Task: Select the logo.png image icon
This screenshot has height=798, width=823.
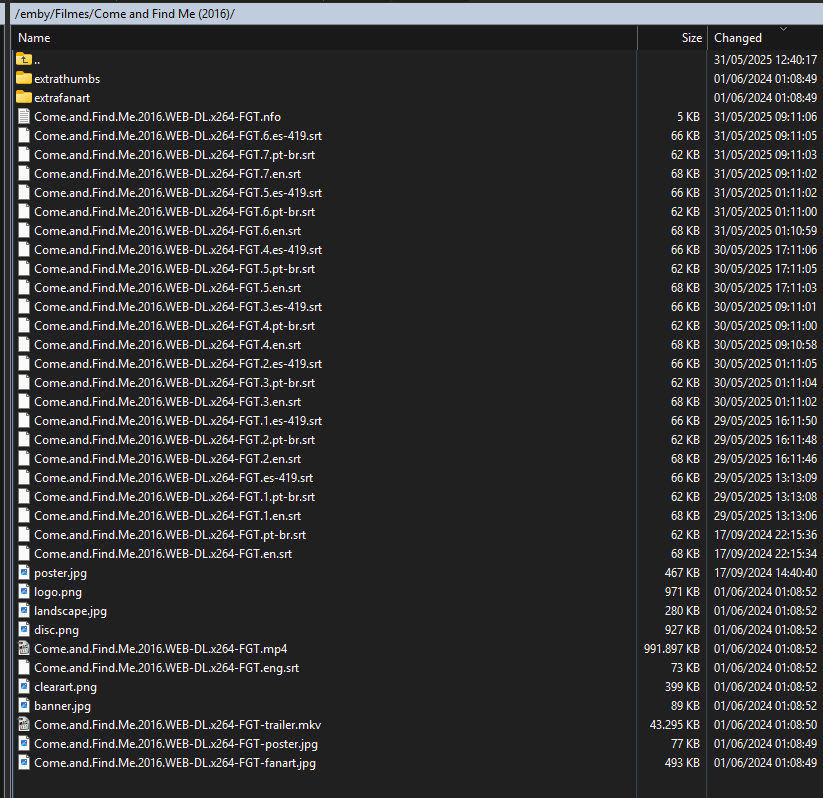Action: click(24, 592)
